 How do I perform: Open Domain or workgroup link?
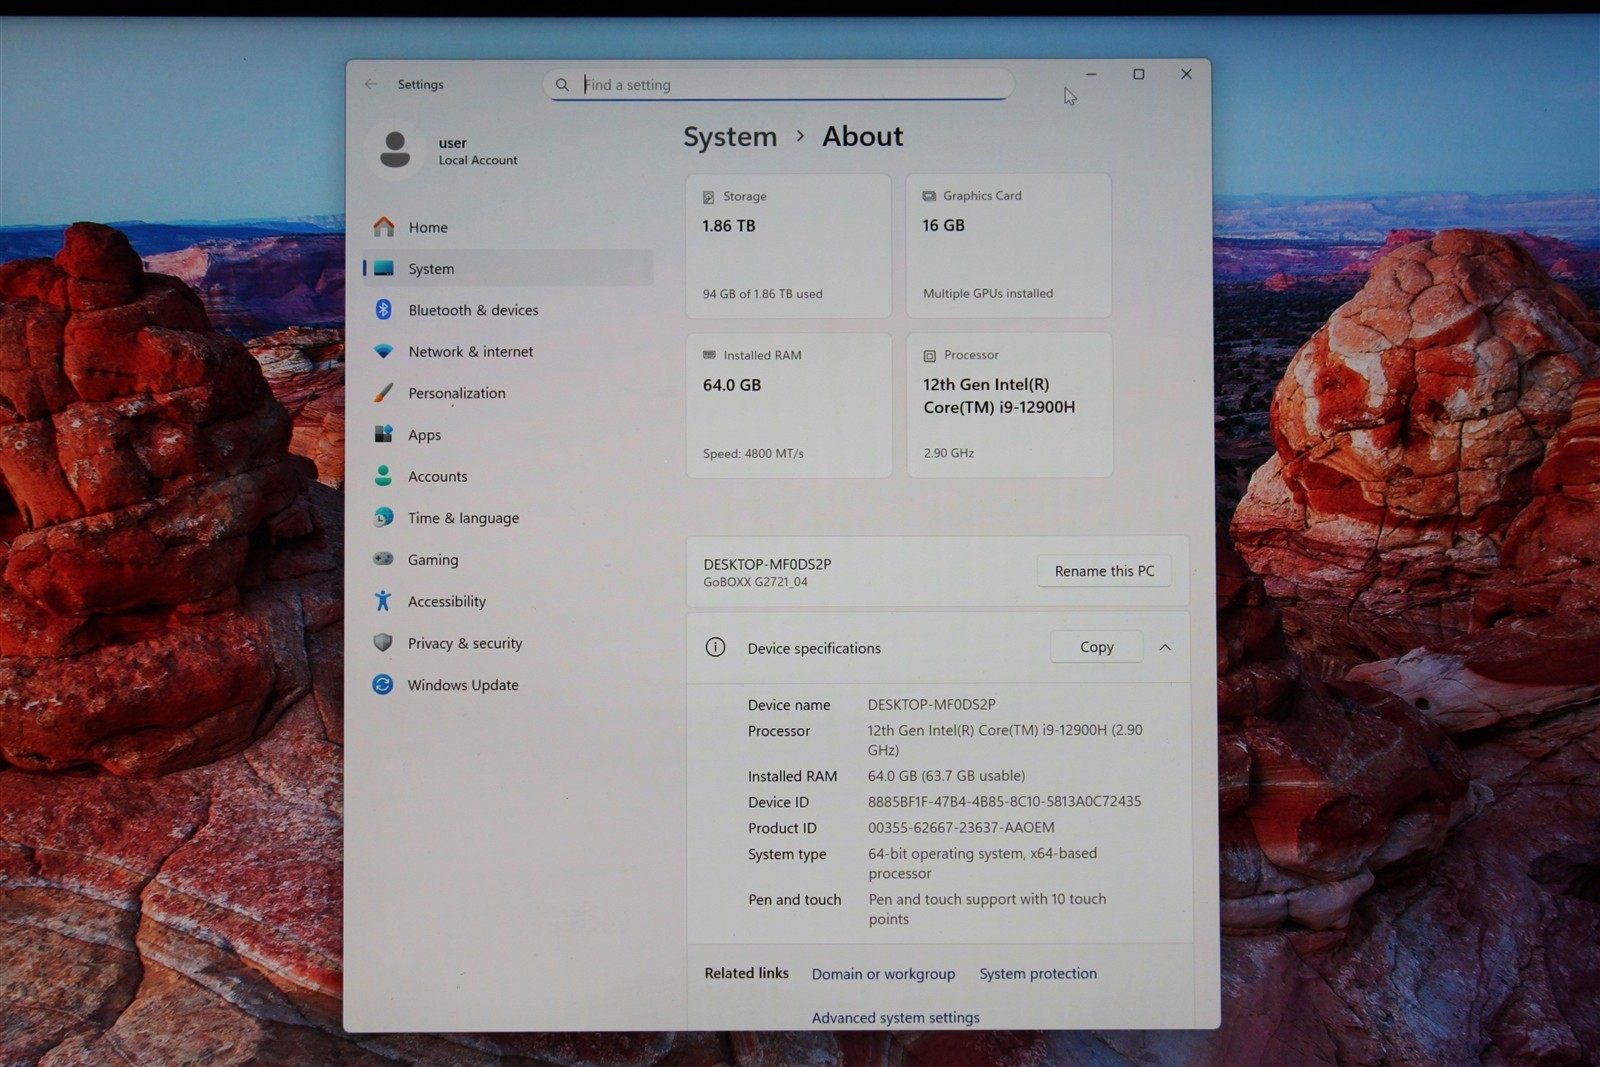883,973
